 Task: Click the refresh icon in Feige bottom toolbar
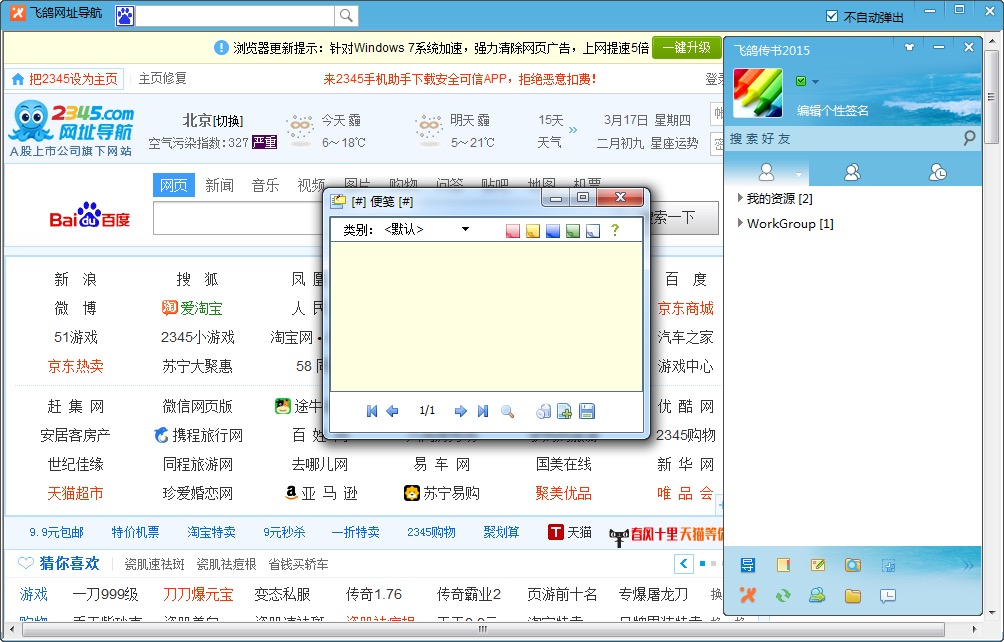(x=784, y=596)
